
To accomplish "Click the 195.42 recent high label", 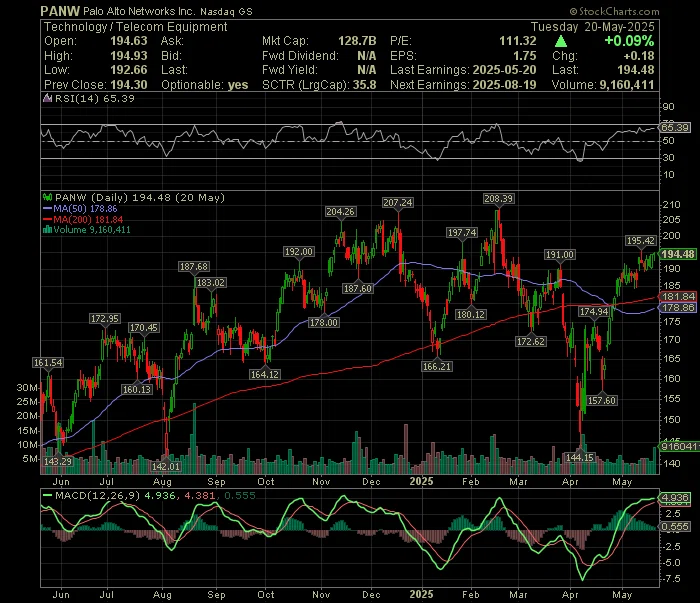I will point(641,241).
